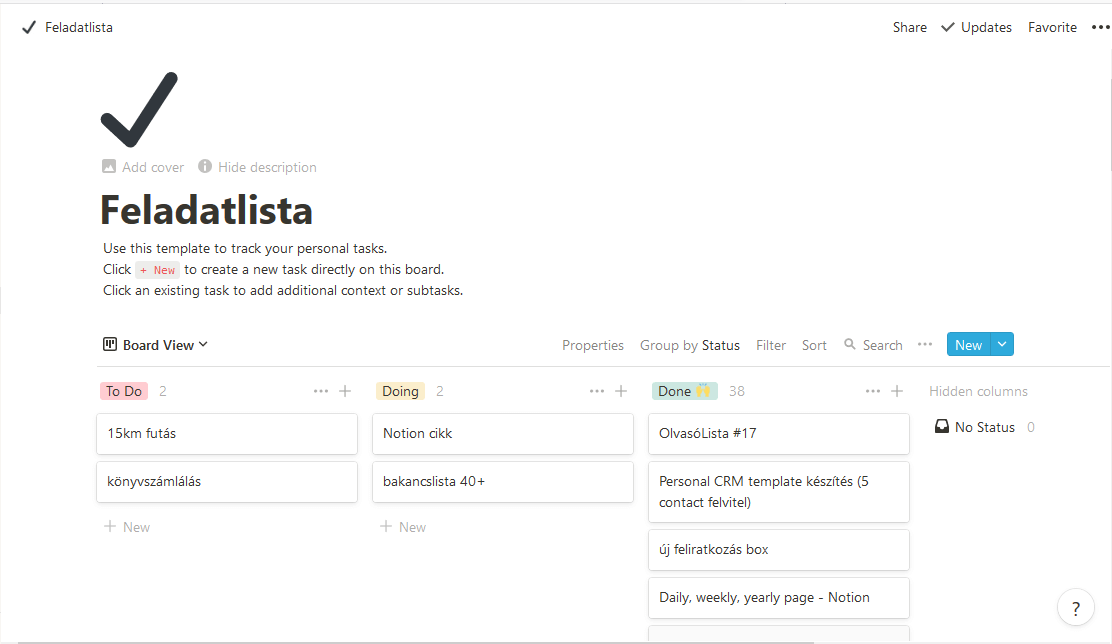The width and height of the screenshot is (1112, 644).
Task: Click + New under To Do column
Action: 127,527
